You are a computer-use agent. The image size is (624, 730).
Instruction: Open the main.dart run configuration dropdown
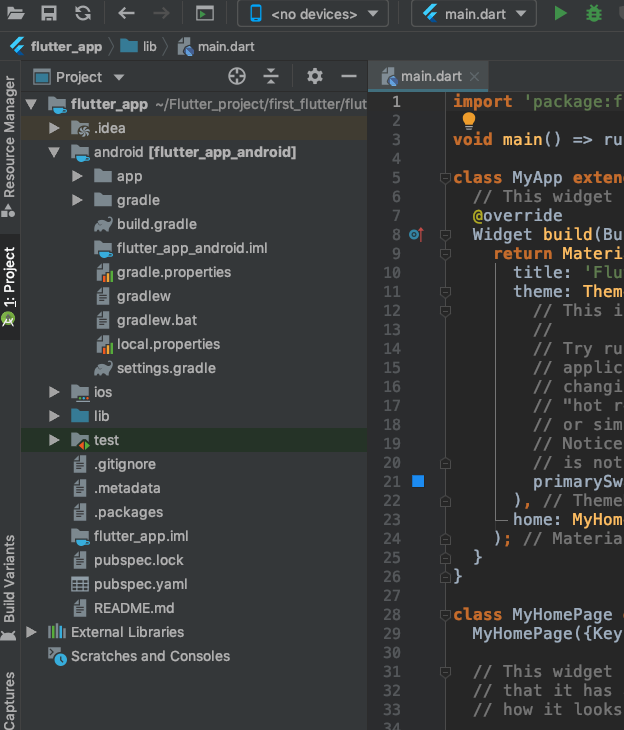point(474,14)
